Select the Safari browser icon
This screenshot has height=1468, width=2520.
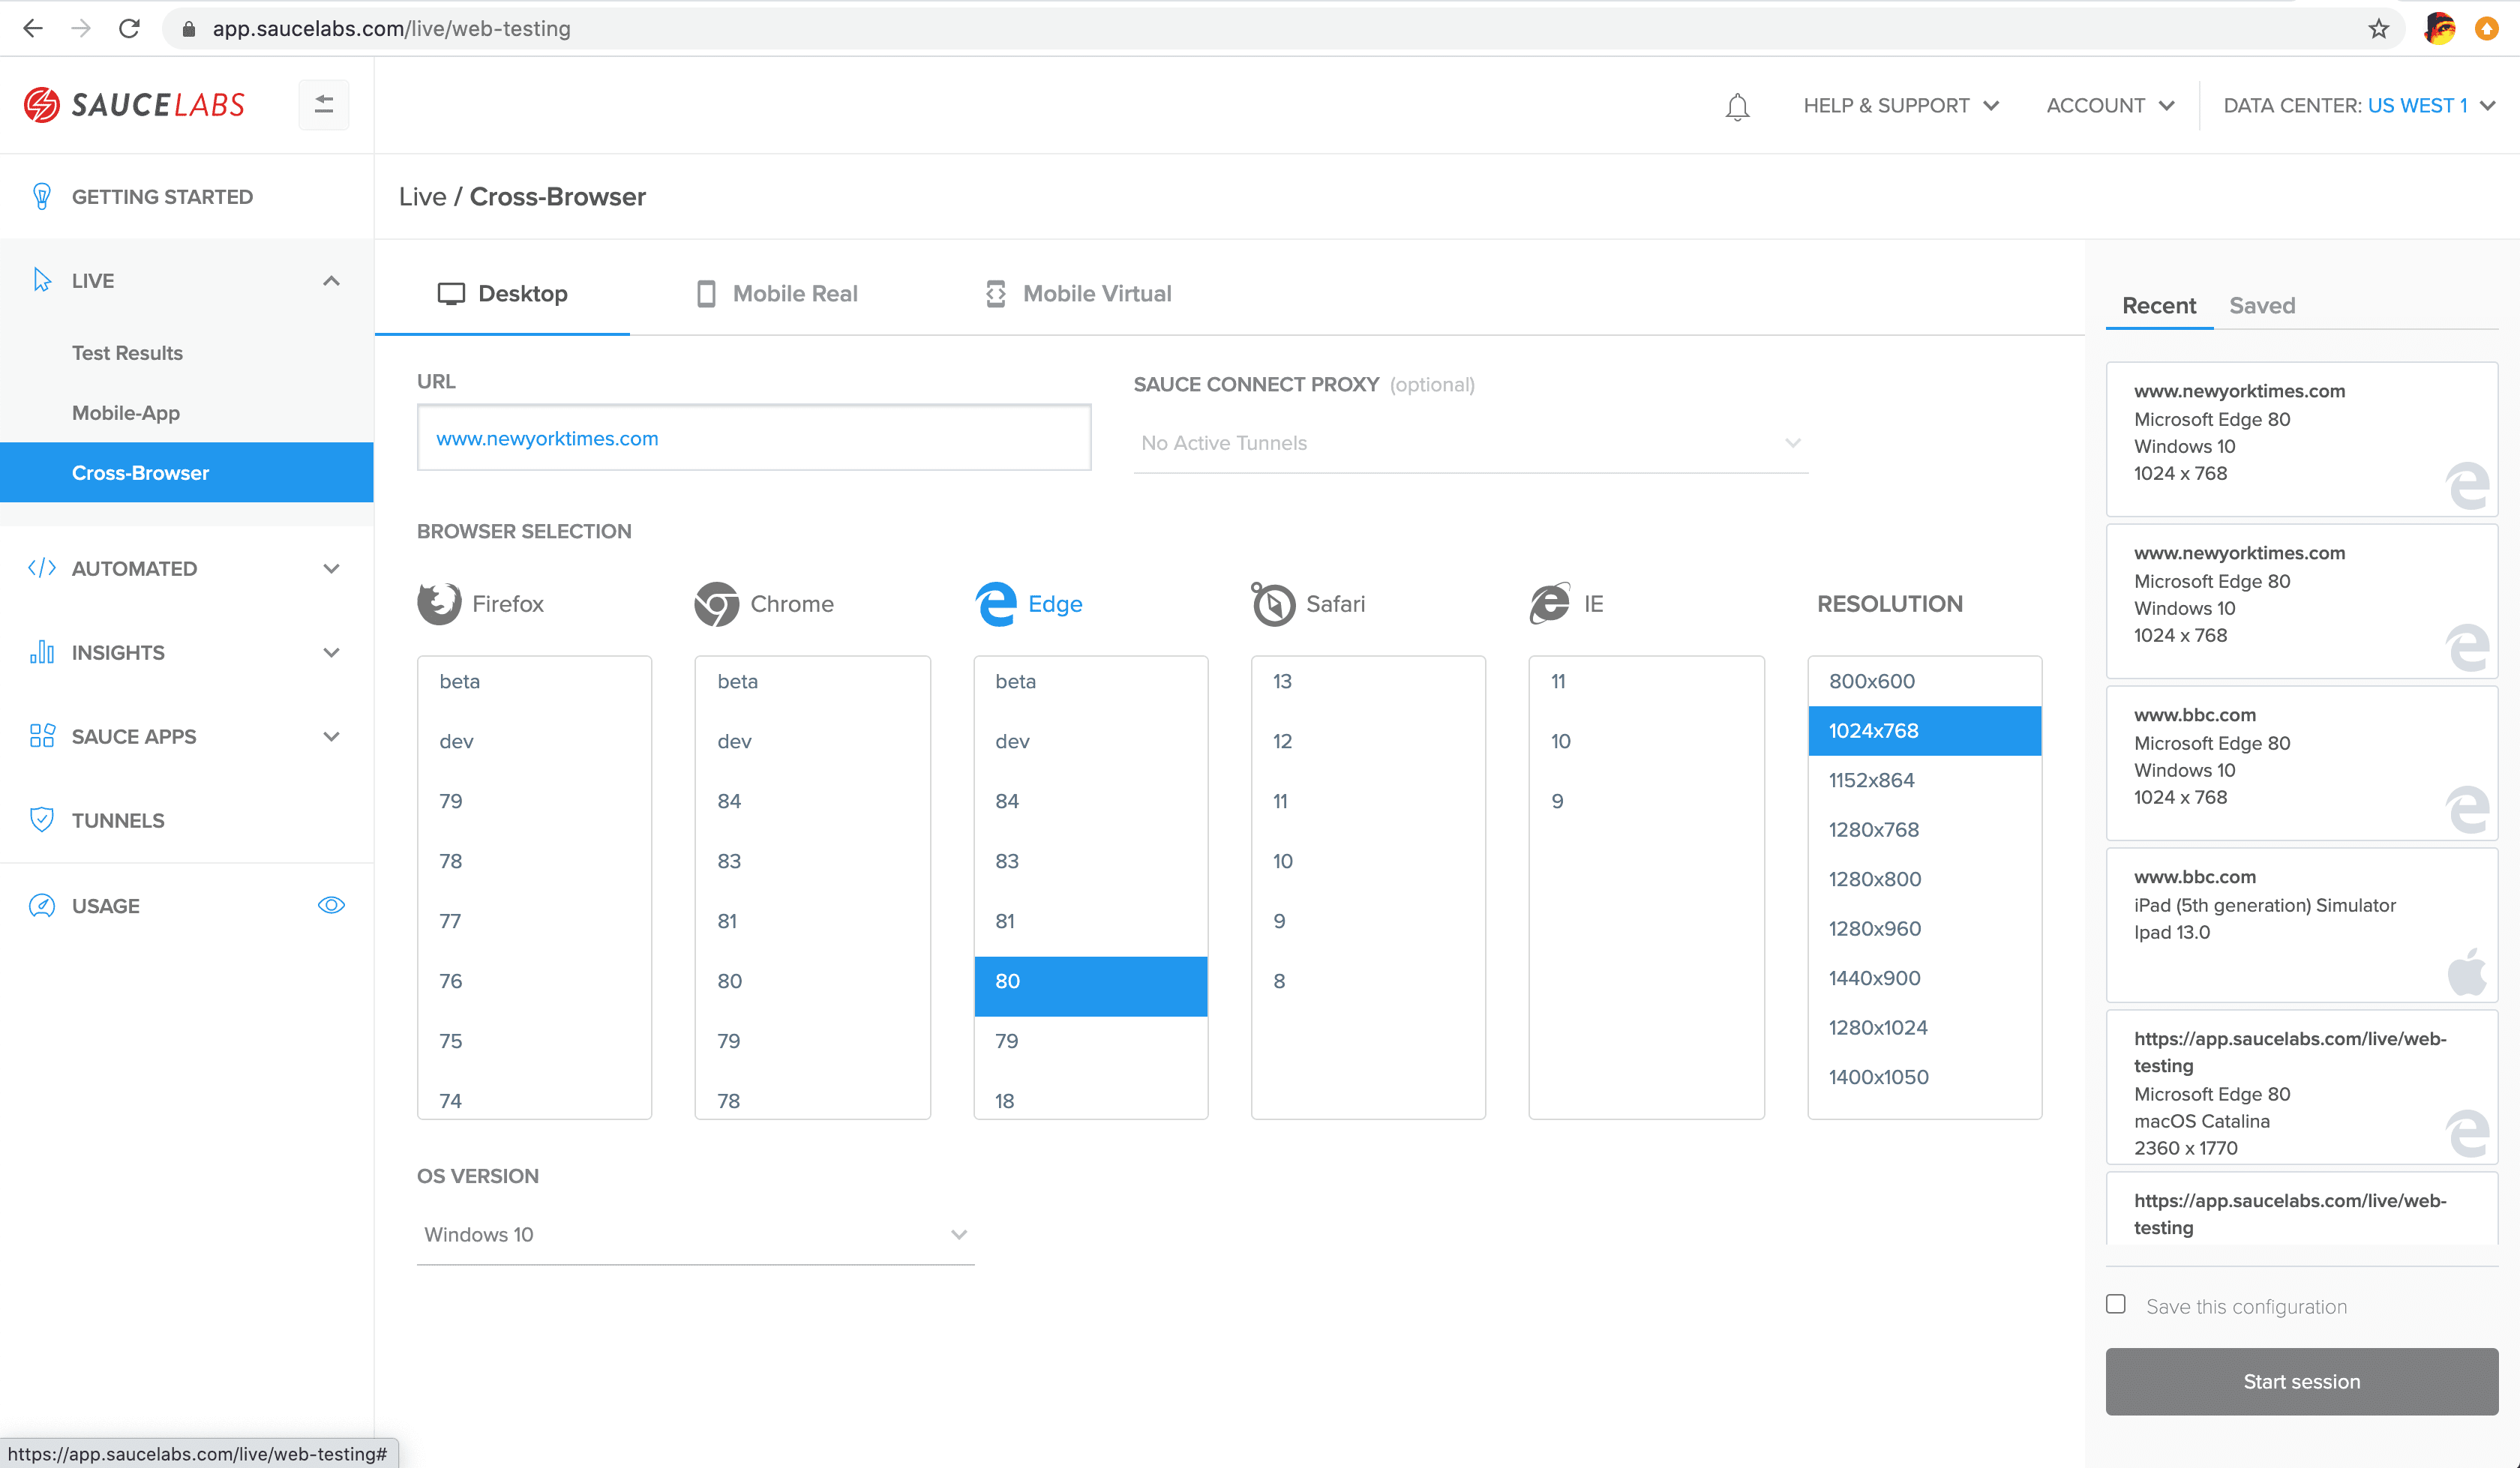[1272, 603]
